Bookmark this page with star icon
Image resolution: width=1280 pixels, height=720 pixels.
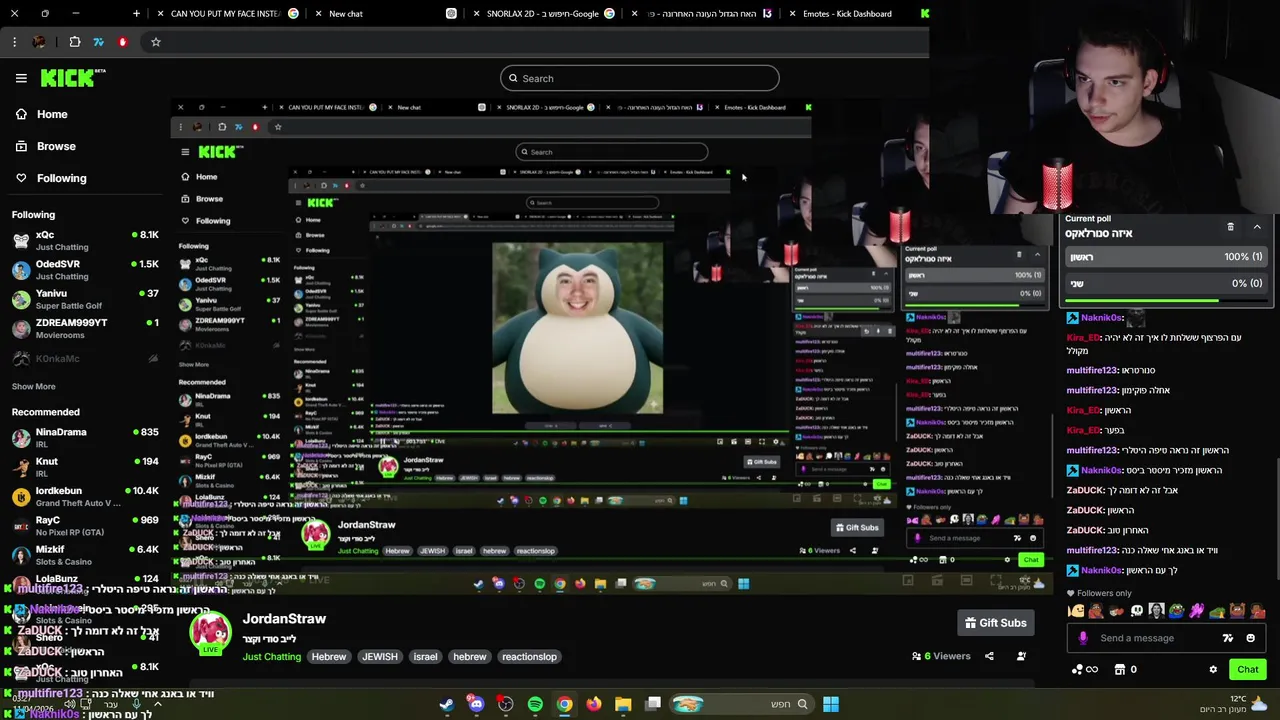(x=155, y=42)
